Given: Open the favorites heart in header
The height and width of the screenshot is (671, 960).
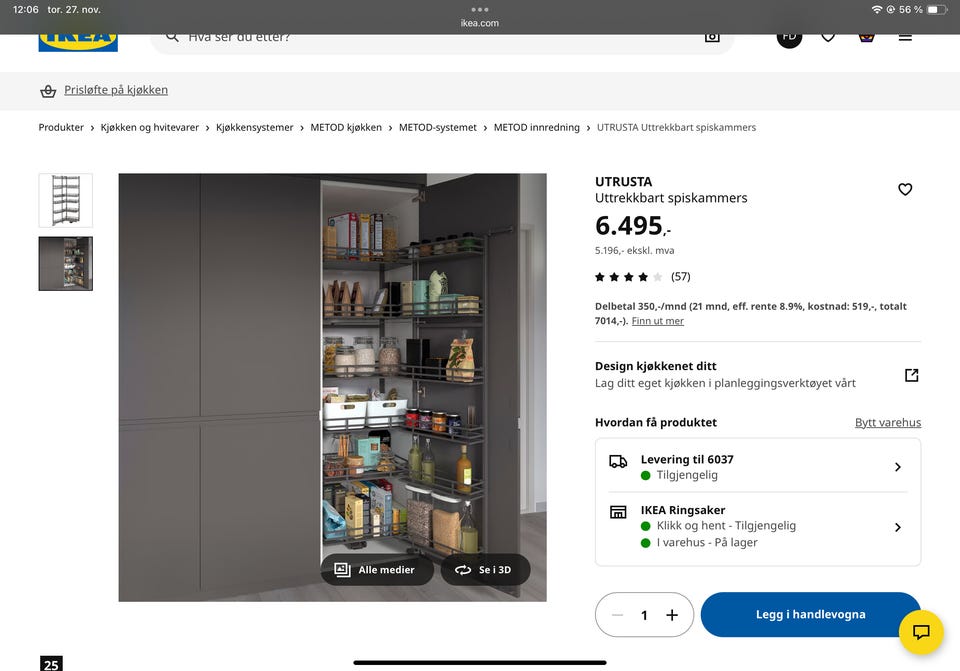Looking at the screenshot, I should (828, 38).
